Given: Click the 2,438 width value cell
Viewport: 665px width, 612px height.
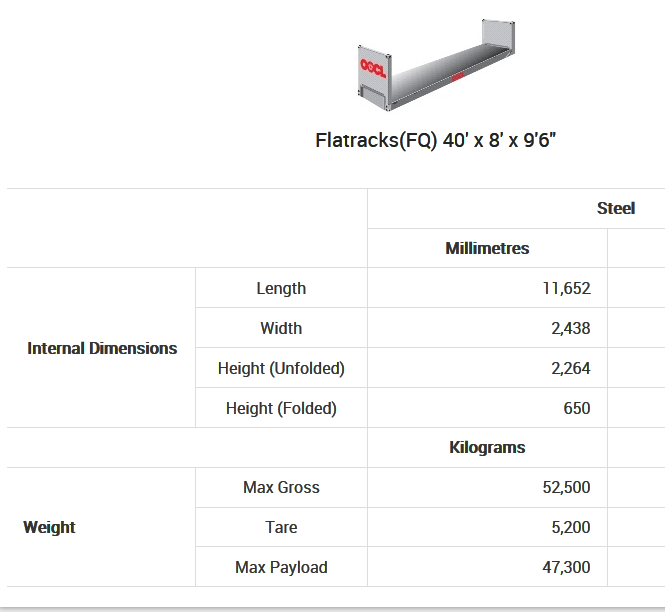Looking at the screenshot, I should click(x=570, y=328).
